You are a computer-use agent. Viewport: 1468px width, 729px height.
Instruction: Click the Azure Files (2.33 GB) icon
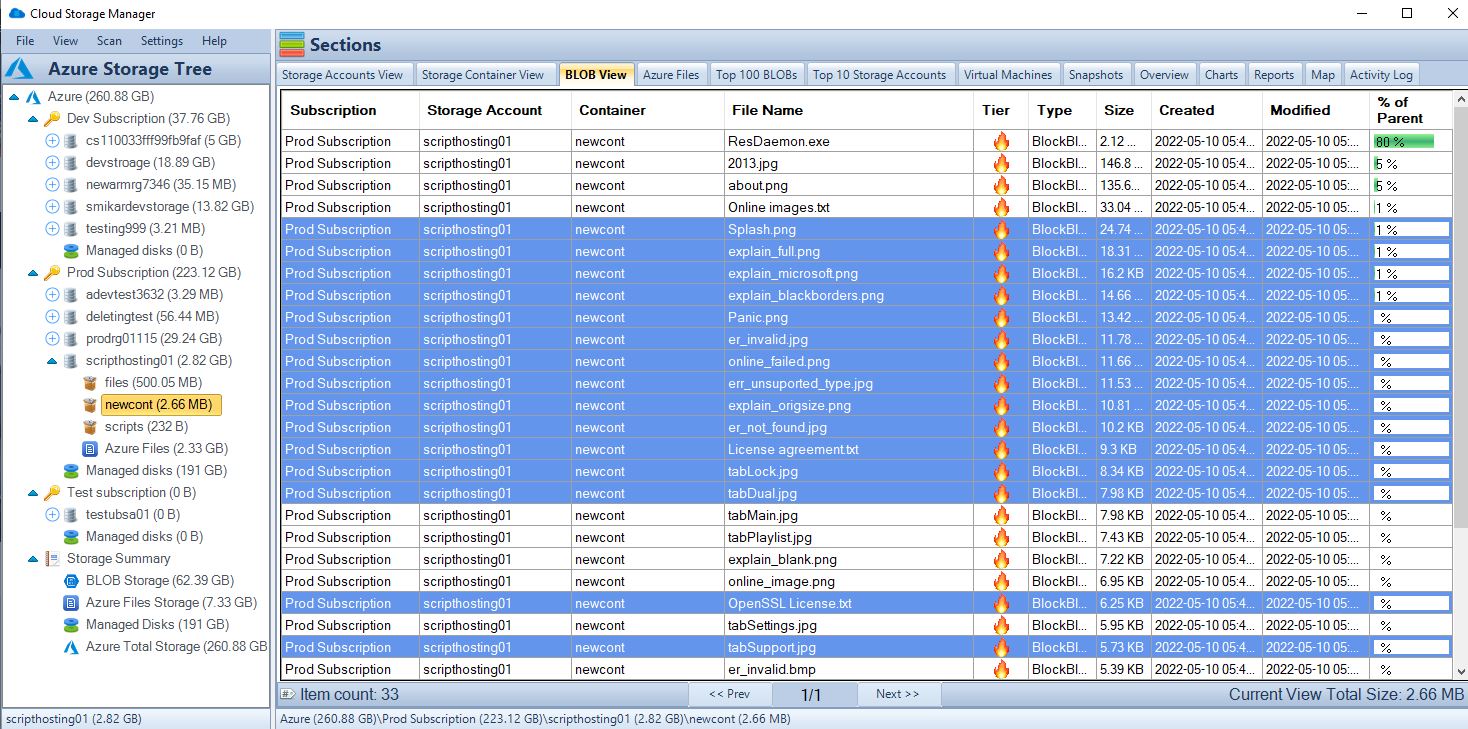tap(90, 448)
